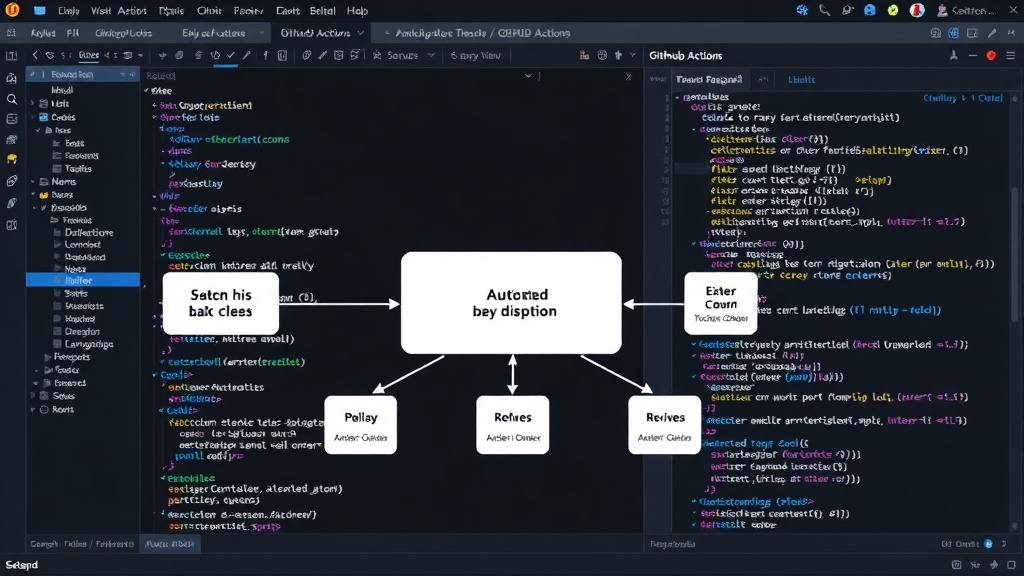Select the yellow icon in the left activity bar
Screen dimensions: 1024x576
tap(12, 159)
